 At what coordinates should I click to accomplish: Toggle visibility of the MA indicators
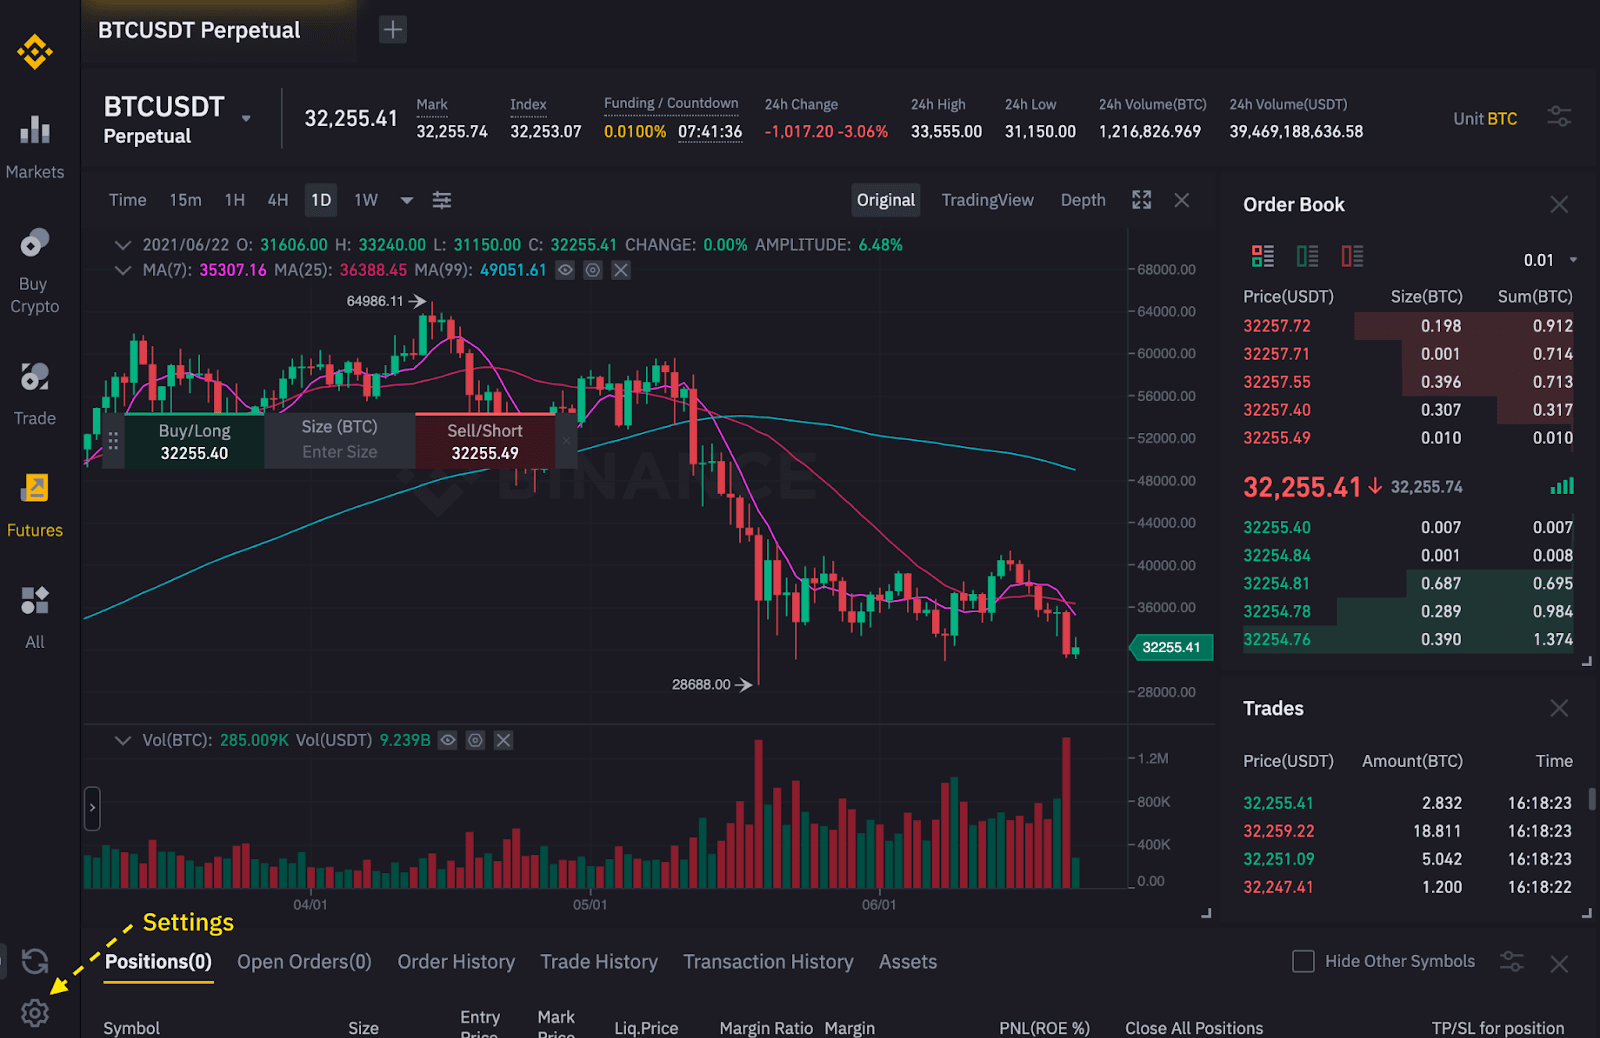coord(565,270)
